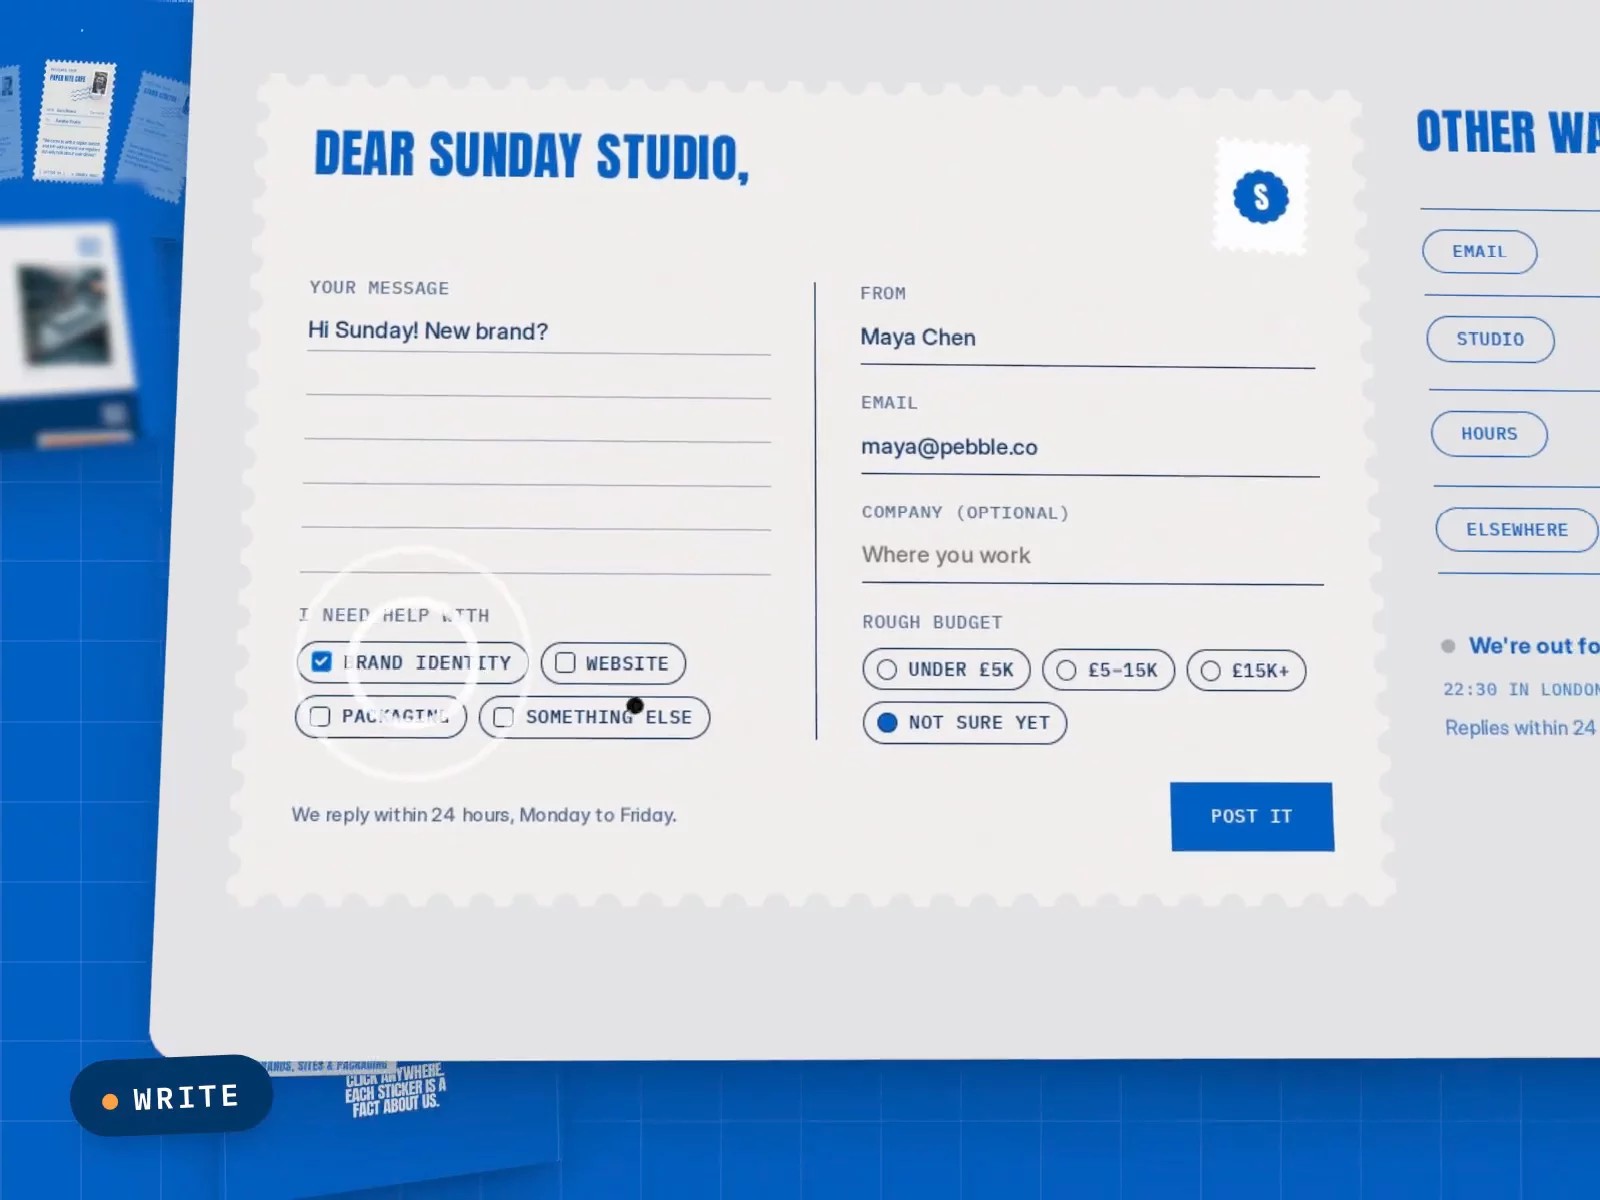Click the From name field
The height and width of the screenshot is (1200, 1600).
(x=1087, y=338)
